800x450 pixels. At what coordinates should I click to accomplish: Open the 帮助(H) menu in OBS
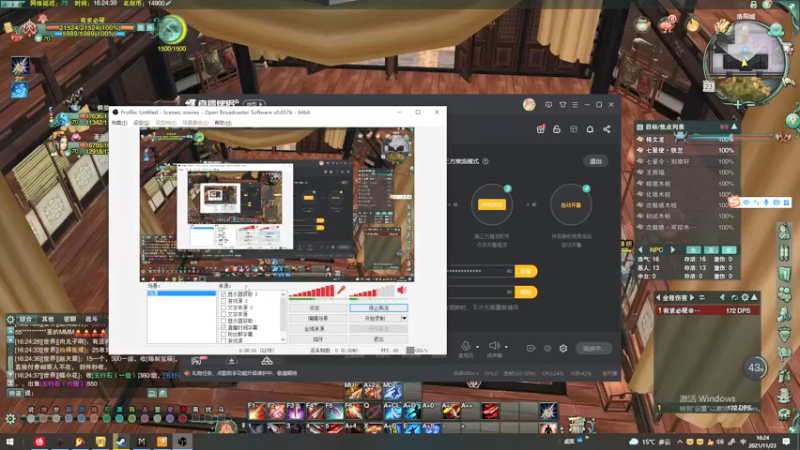(x=223, y=123)
